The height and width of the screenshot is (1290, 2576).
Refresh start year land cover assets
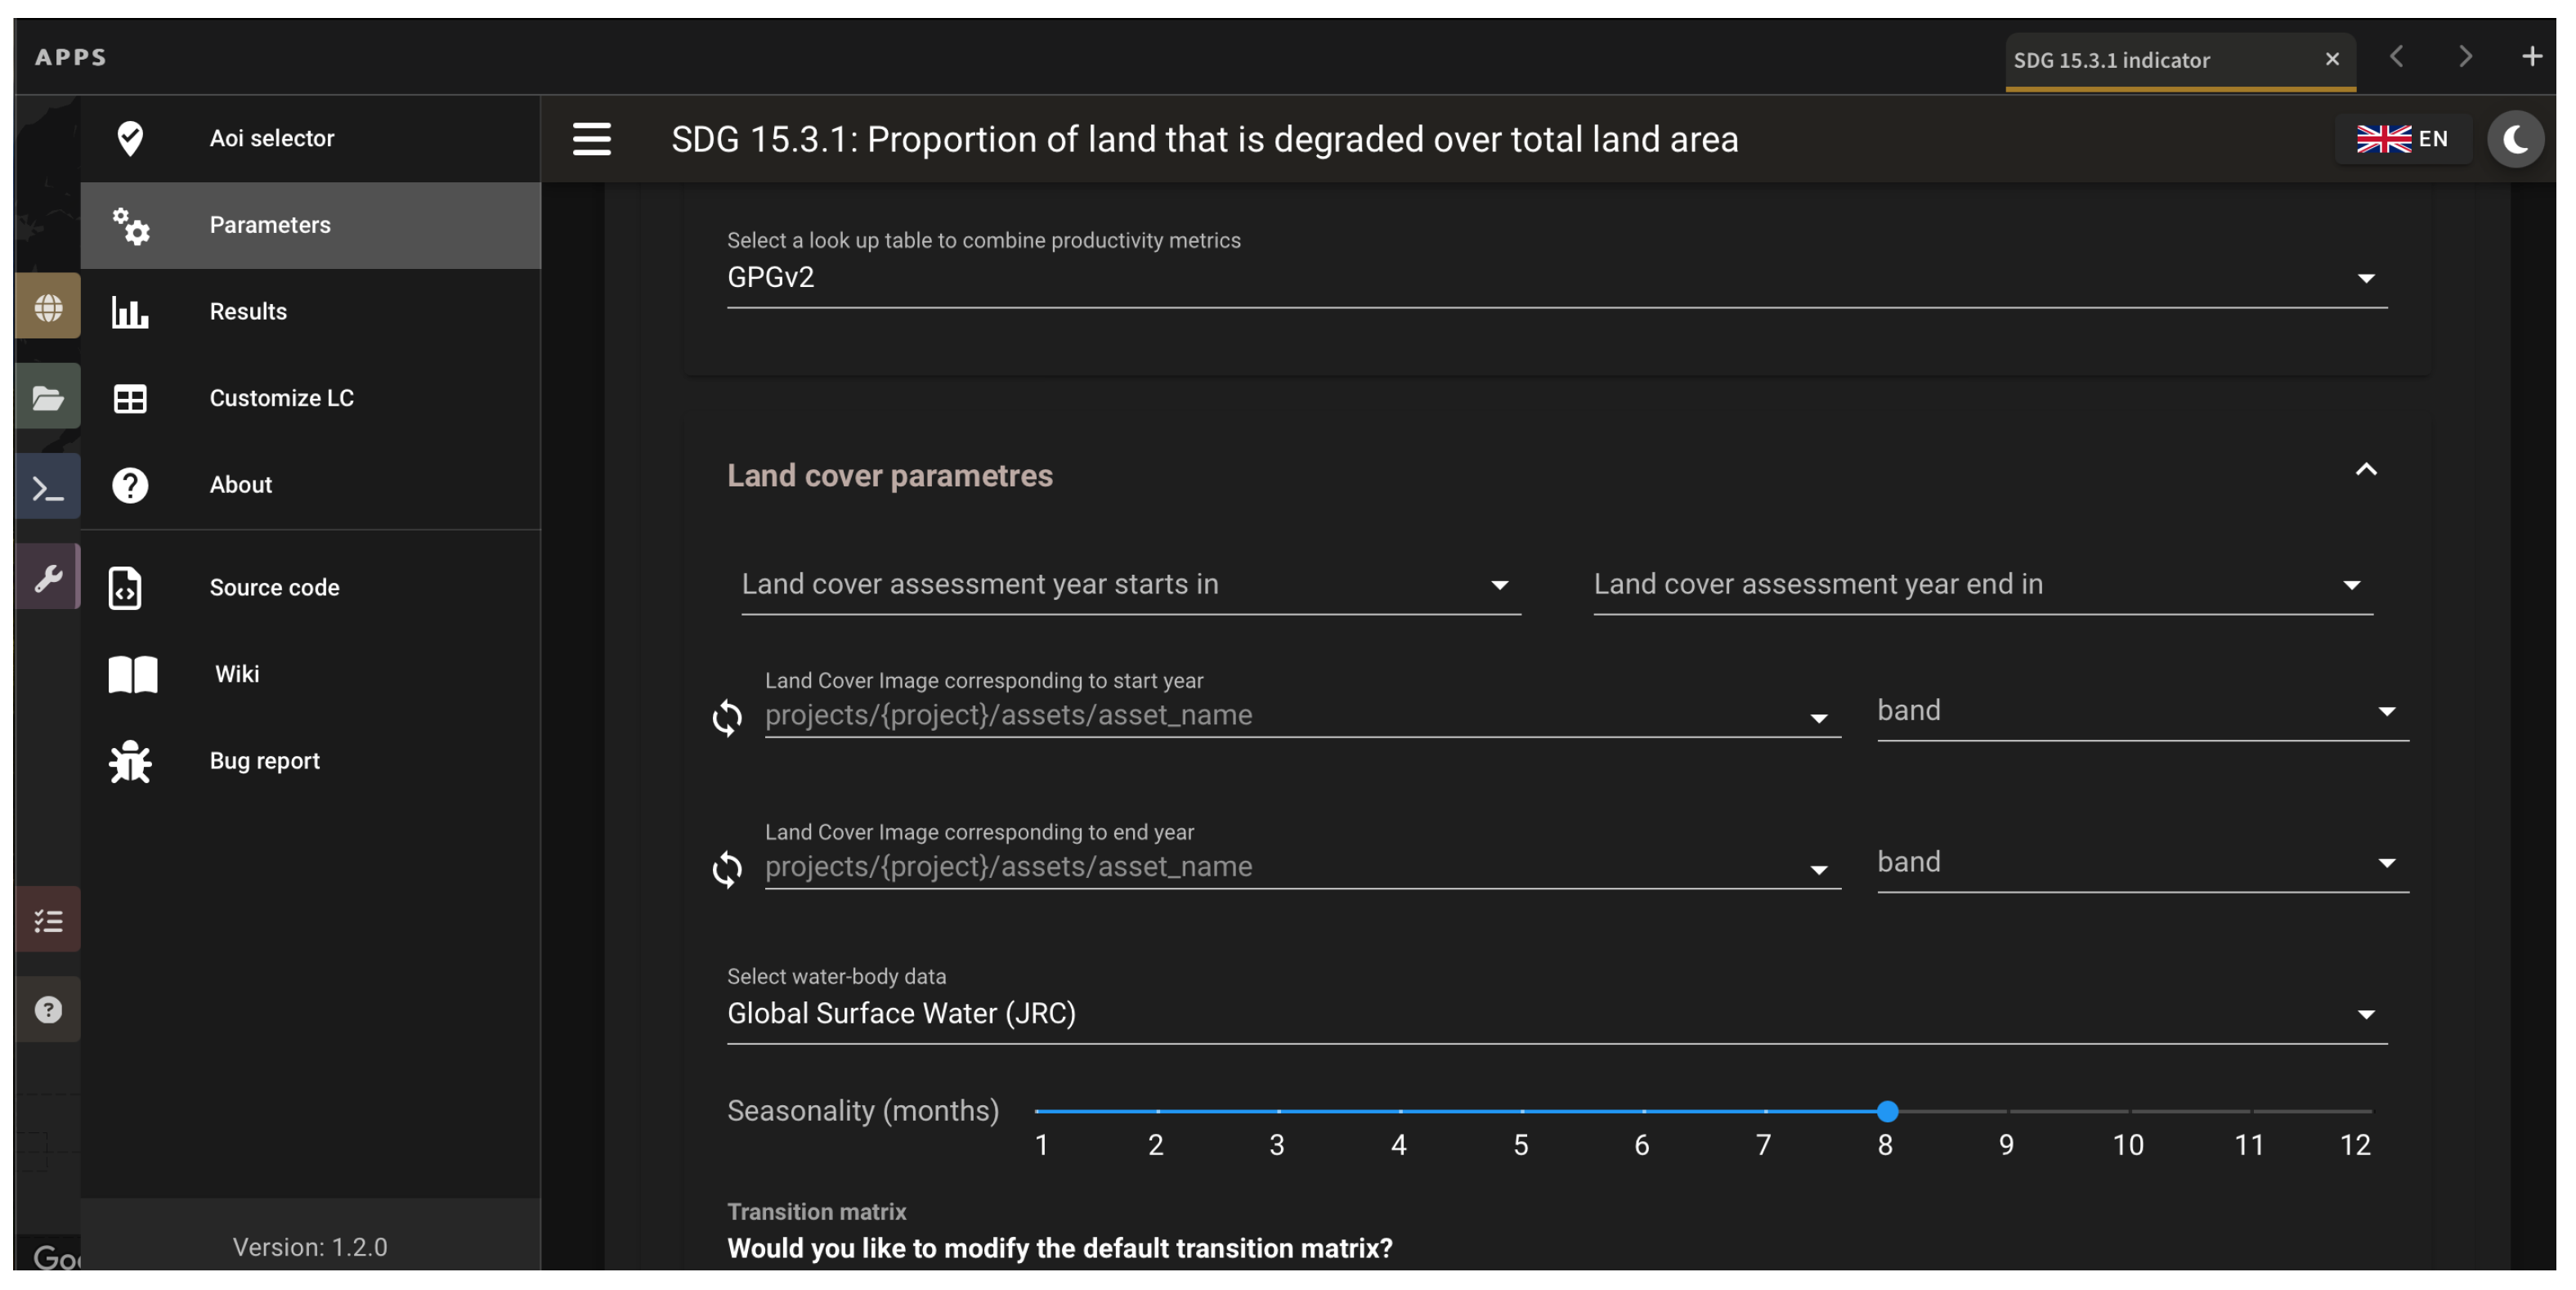(727, 717)
